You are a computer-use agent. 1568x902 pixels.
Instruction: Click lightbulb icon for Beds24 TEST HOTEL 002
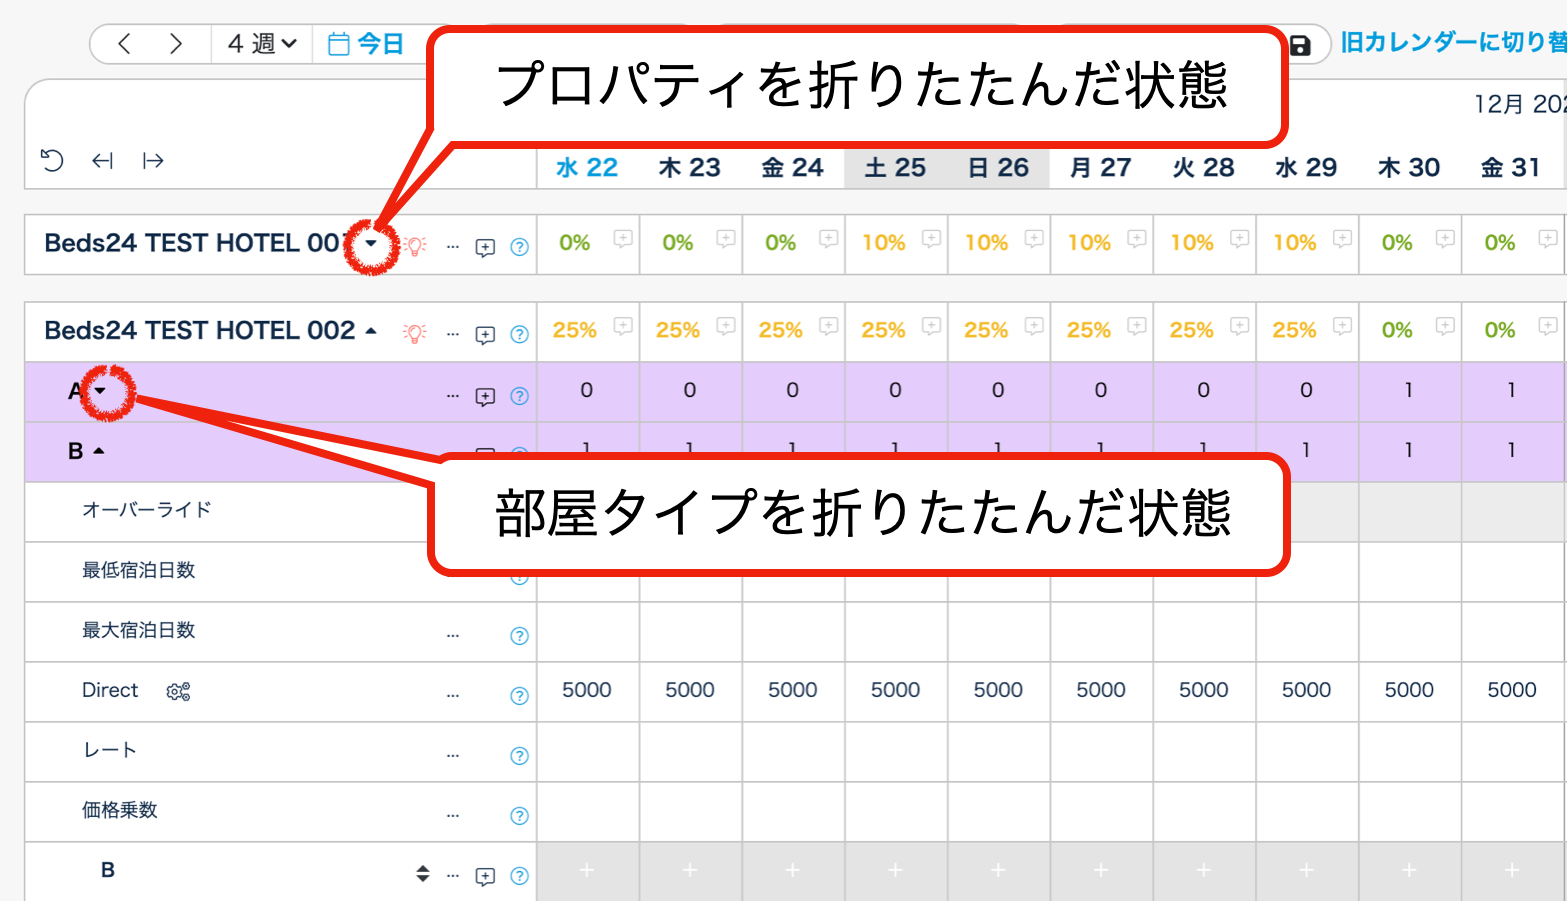tap(415, 333)
